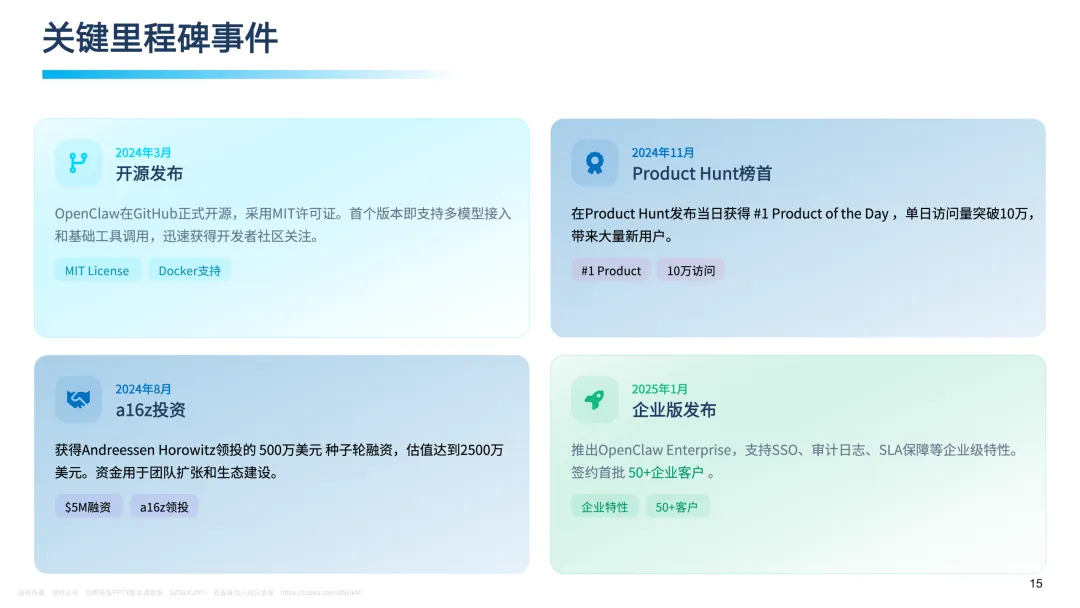
Task: Click the 开源发布 heading
Action: point(149,174)
